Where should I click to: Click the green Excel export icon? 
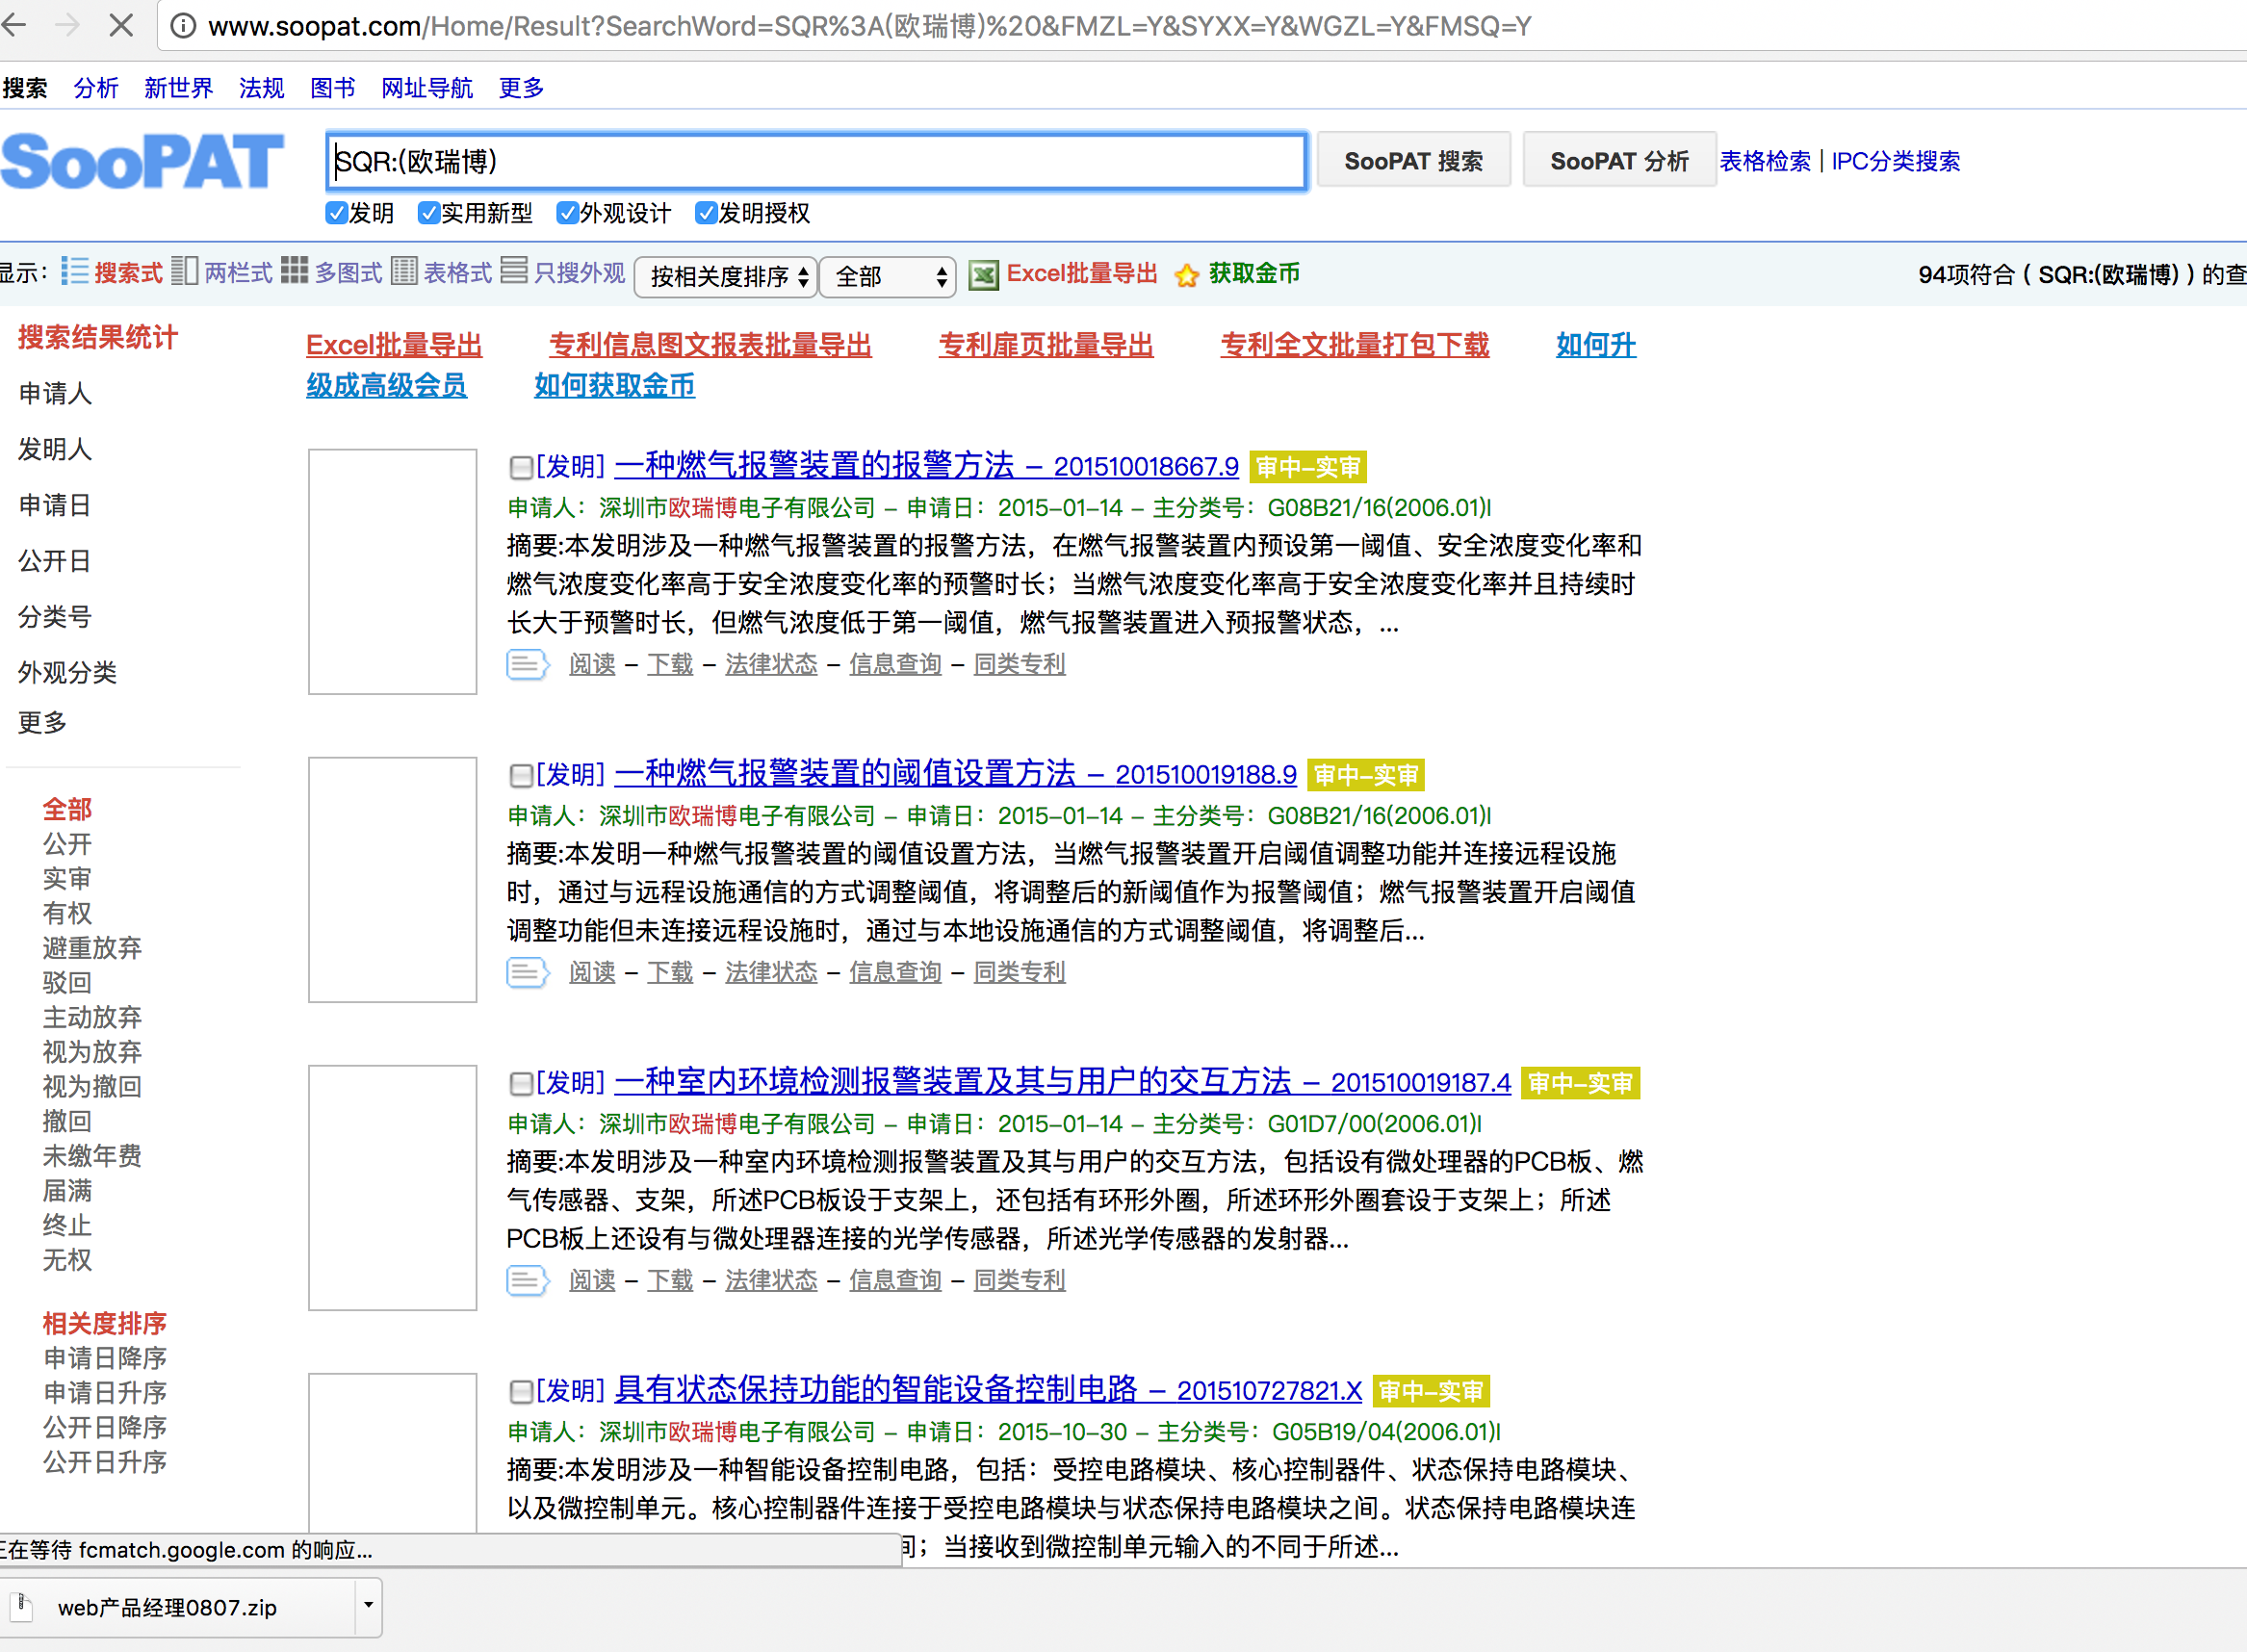[984, 274]
